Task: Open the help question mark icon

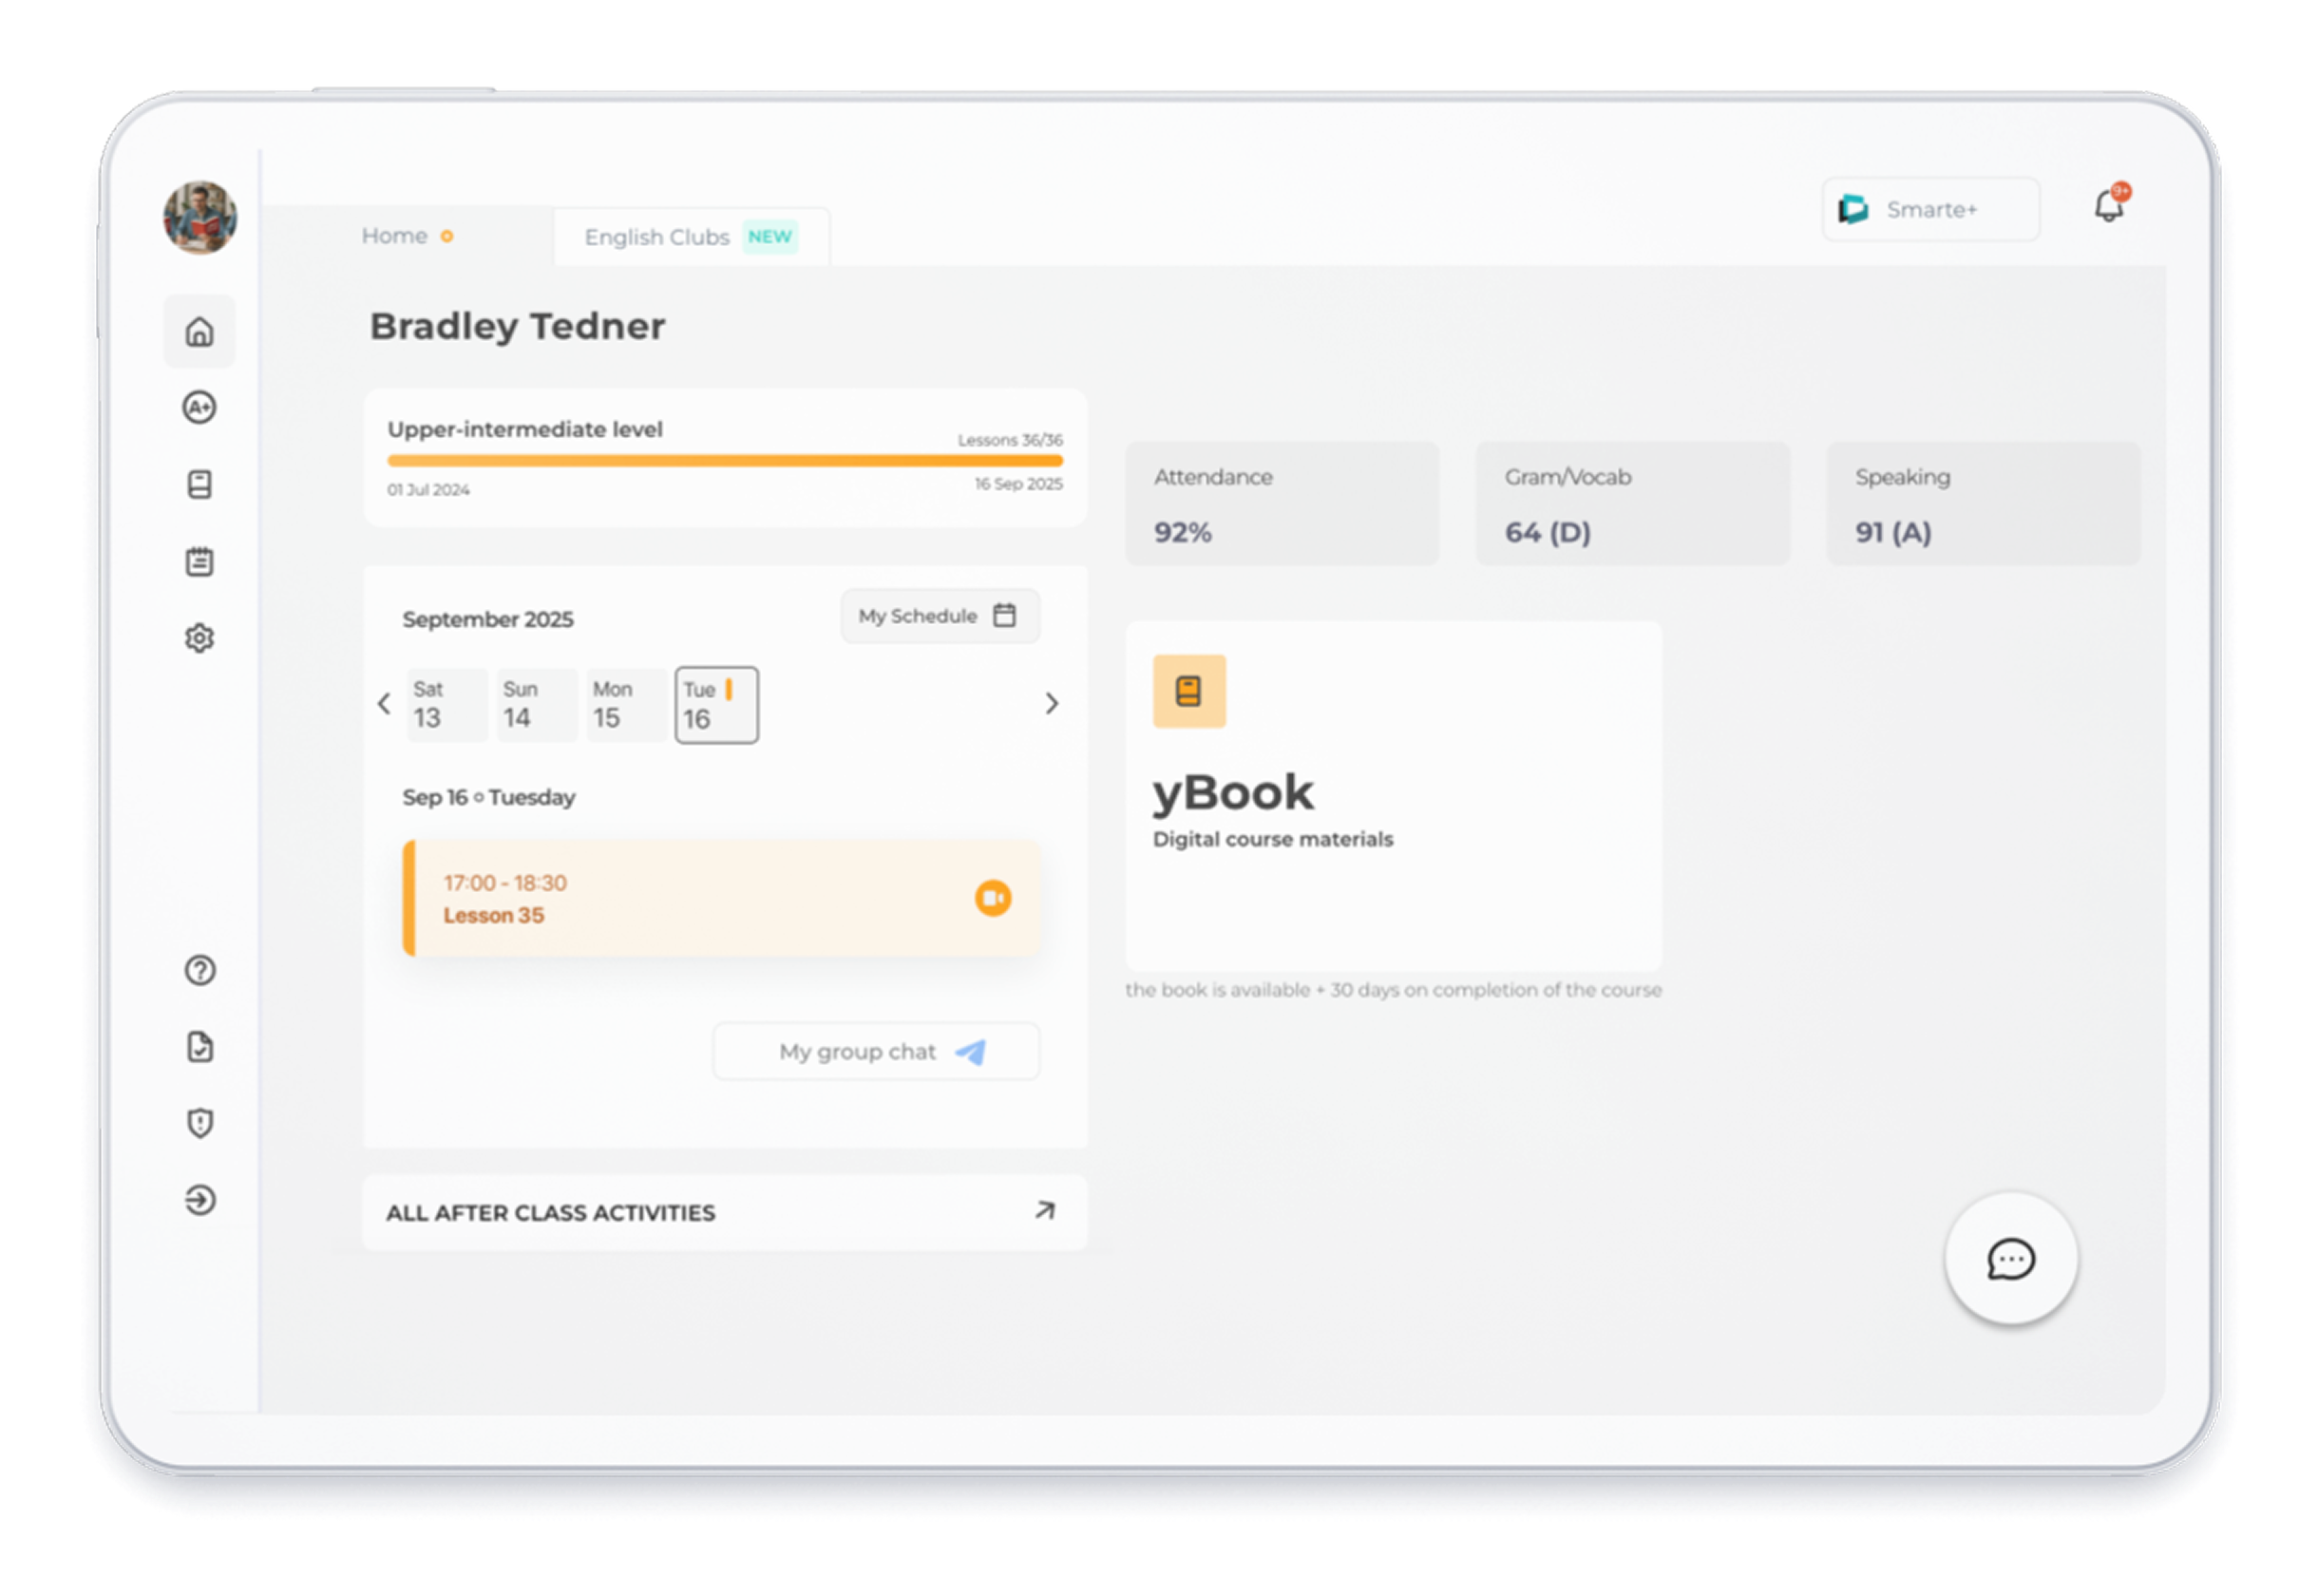Action: coord(200,970)
